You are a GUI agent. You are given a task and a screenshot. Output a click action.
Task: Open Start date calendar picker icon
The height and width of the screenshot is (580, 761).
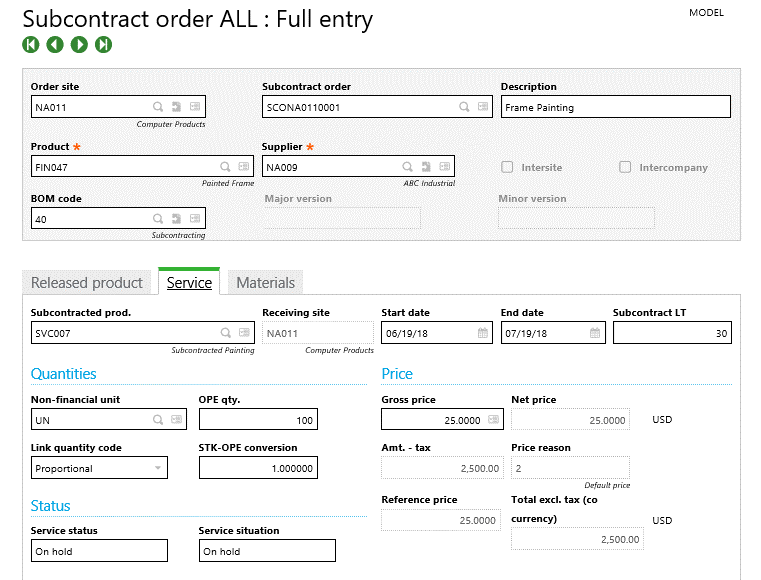coord(483,333)
